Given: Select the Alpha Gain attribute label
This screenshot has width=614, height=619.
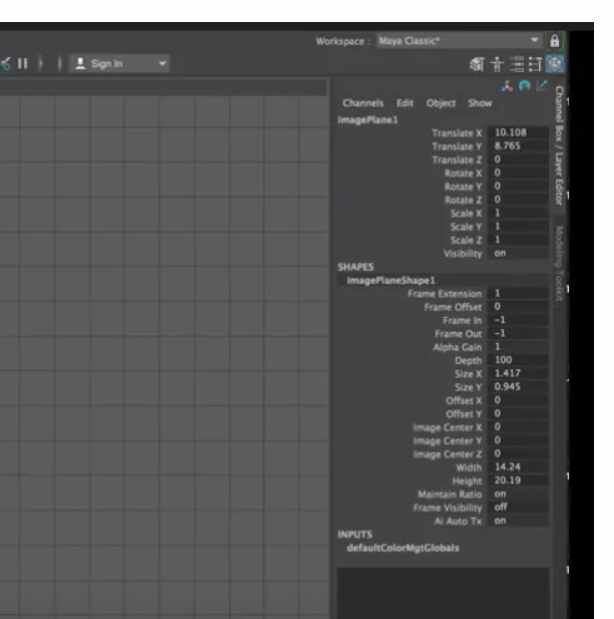Looking at the screenshot, I should click(457, 347).
